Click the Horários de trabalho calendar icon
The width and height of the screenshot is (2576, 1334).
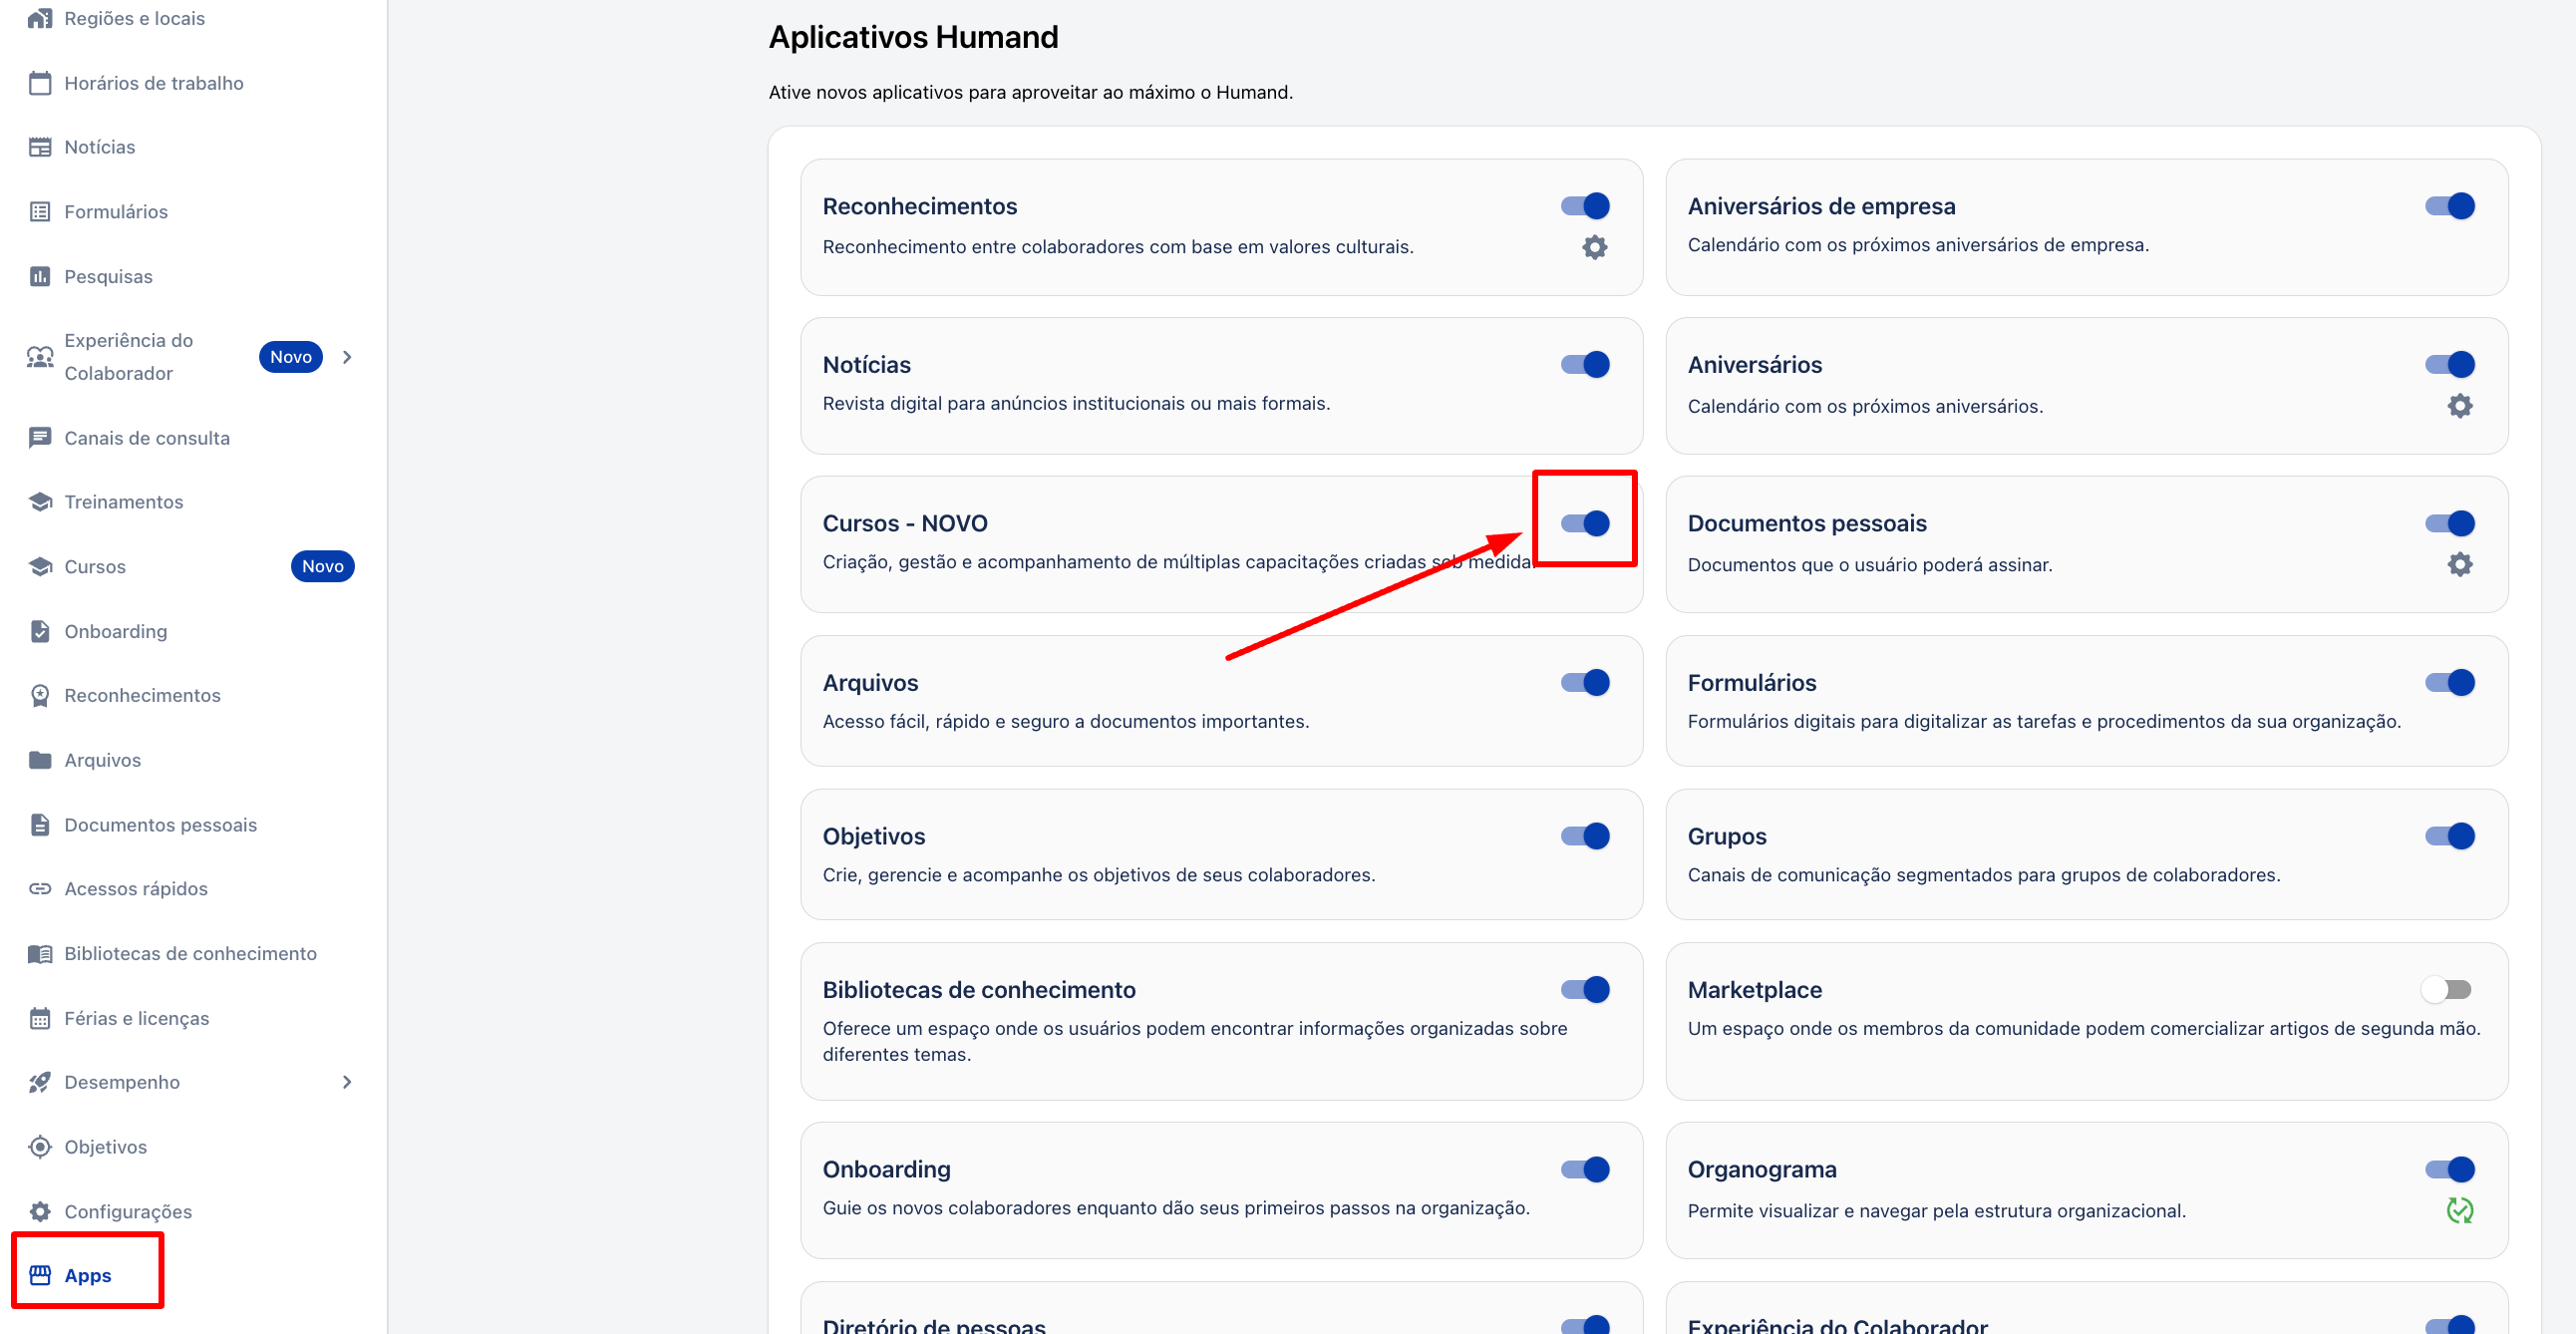tap(40, 83)
